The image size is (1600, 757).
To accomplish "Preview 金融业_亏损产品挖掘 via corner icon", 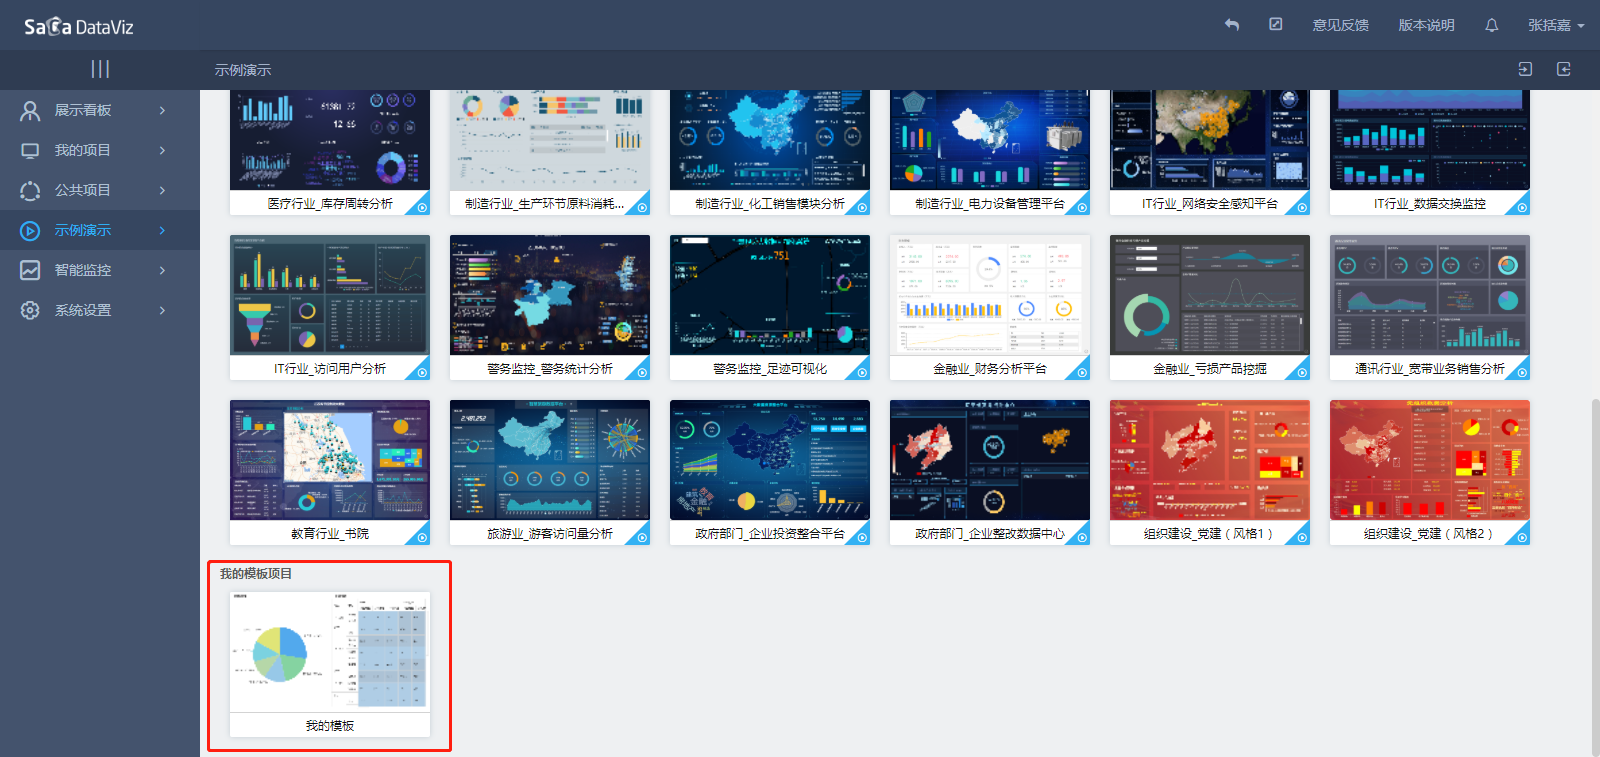I will (1302, 372).
